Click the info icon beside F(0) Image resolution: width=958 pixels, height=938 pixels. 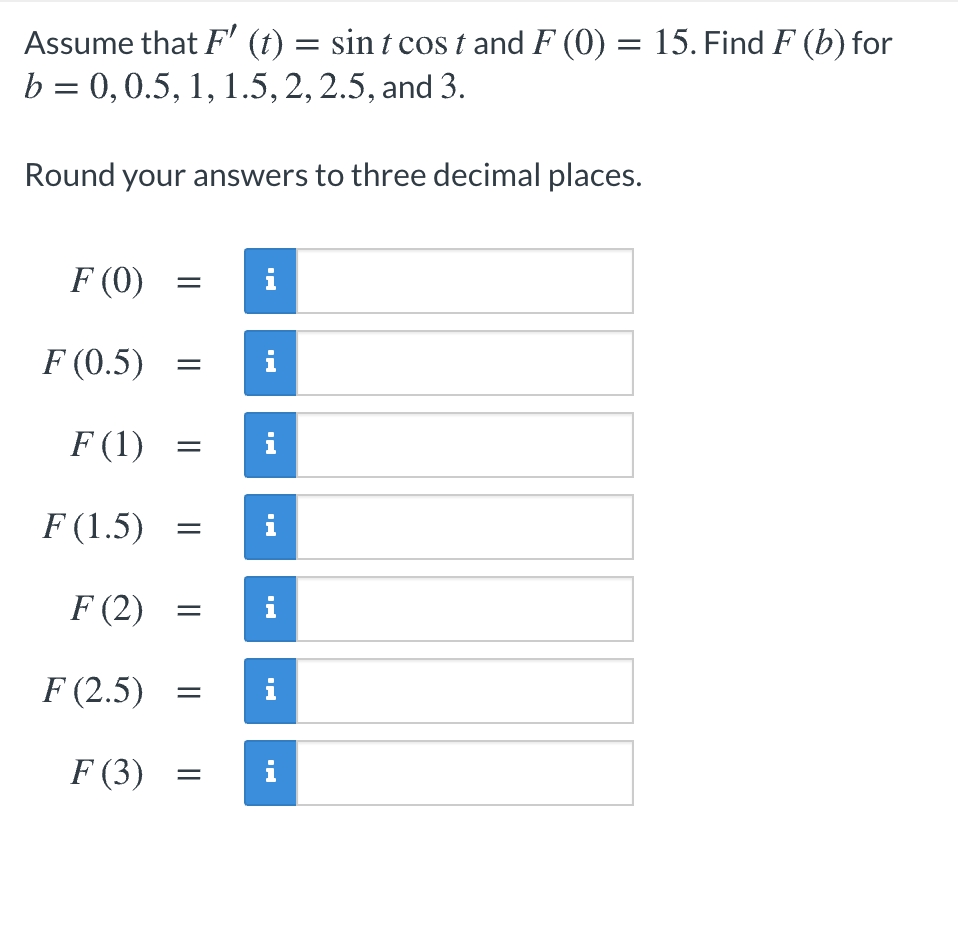268,281
